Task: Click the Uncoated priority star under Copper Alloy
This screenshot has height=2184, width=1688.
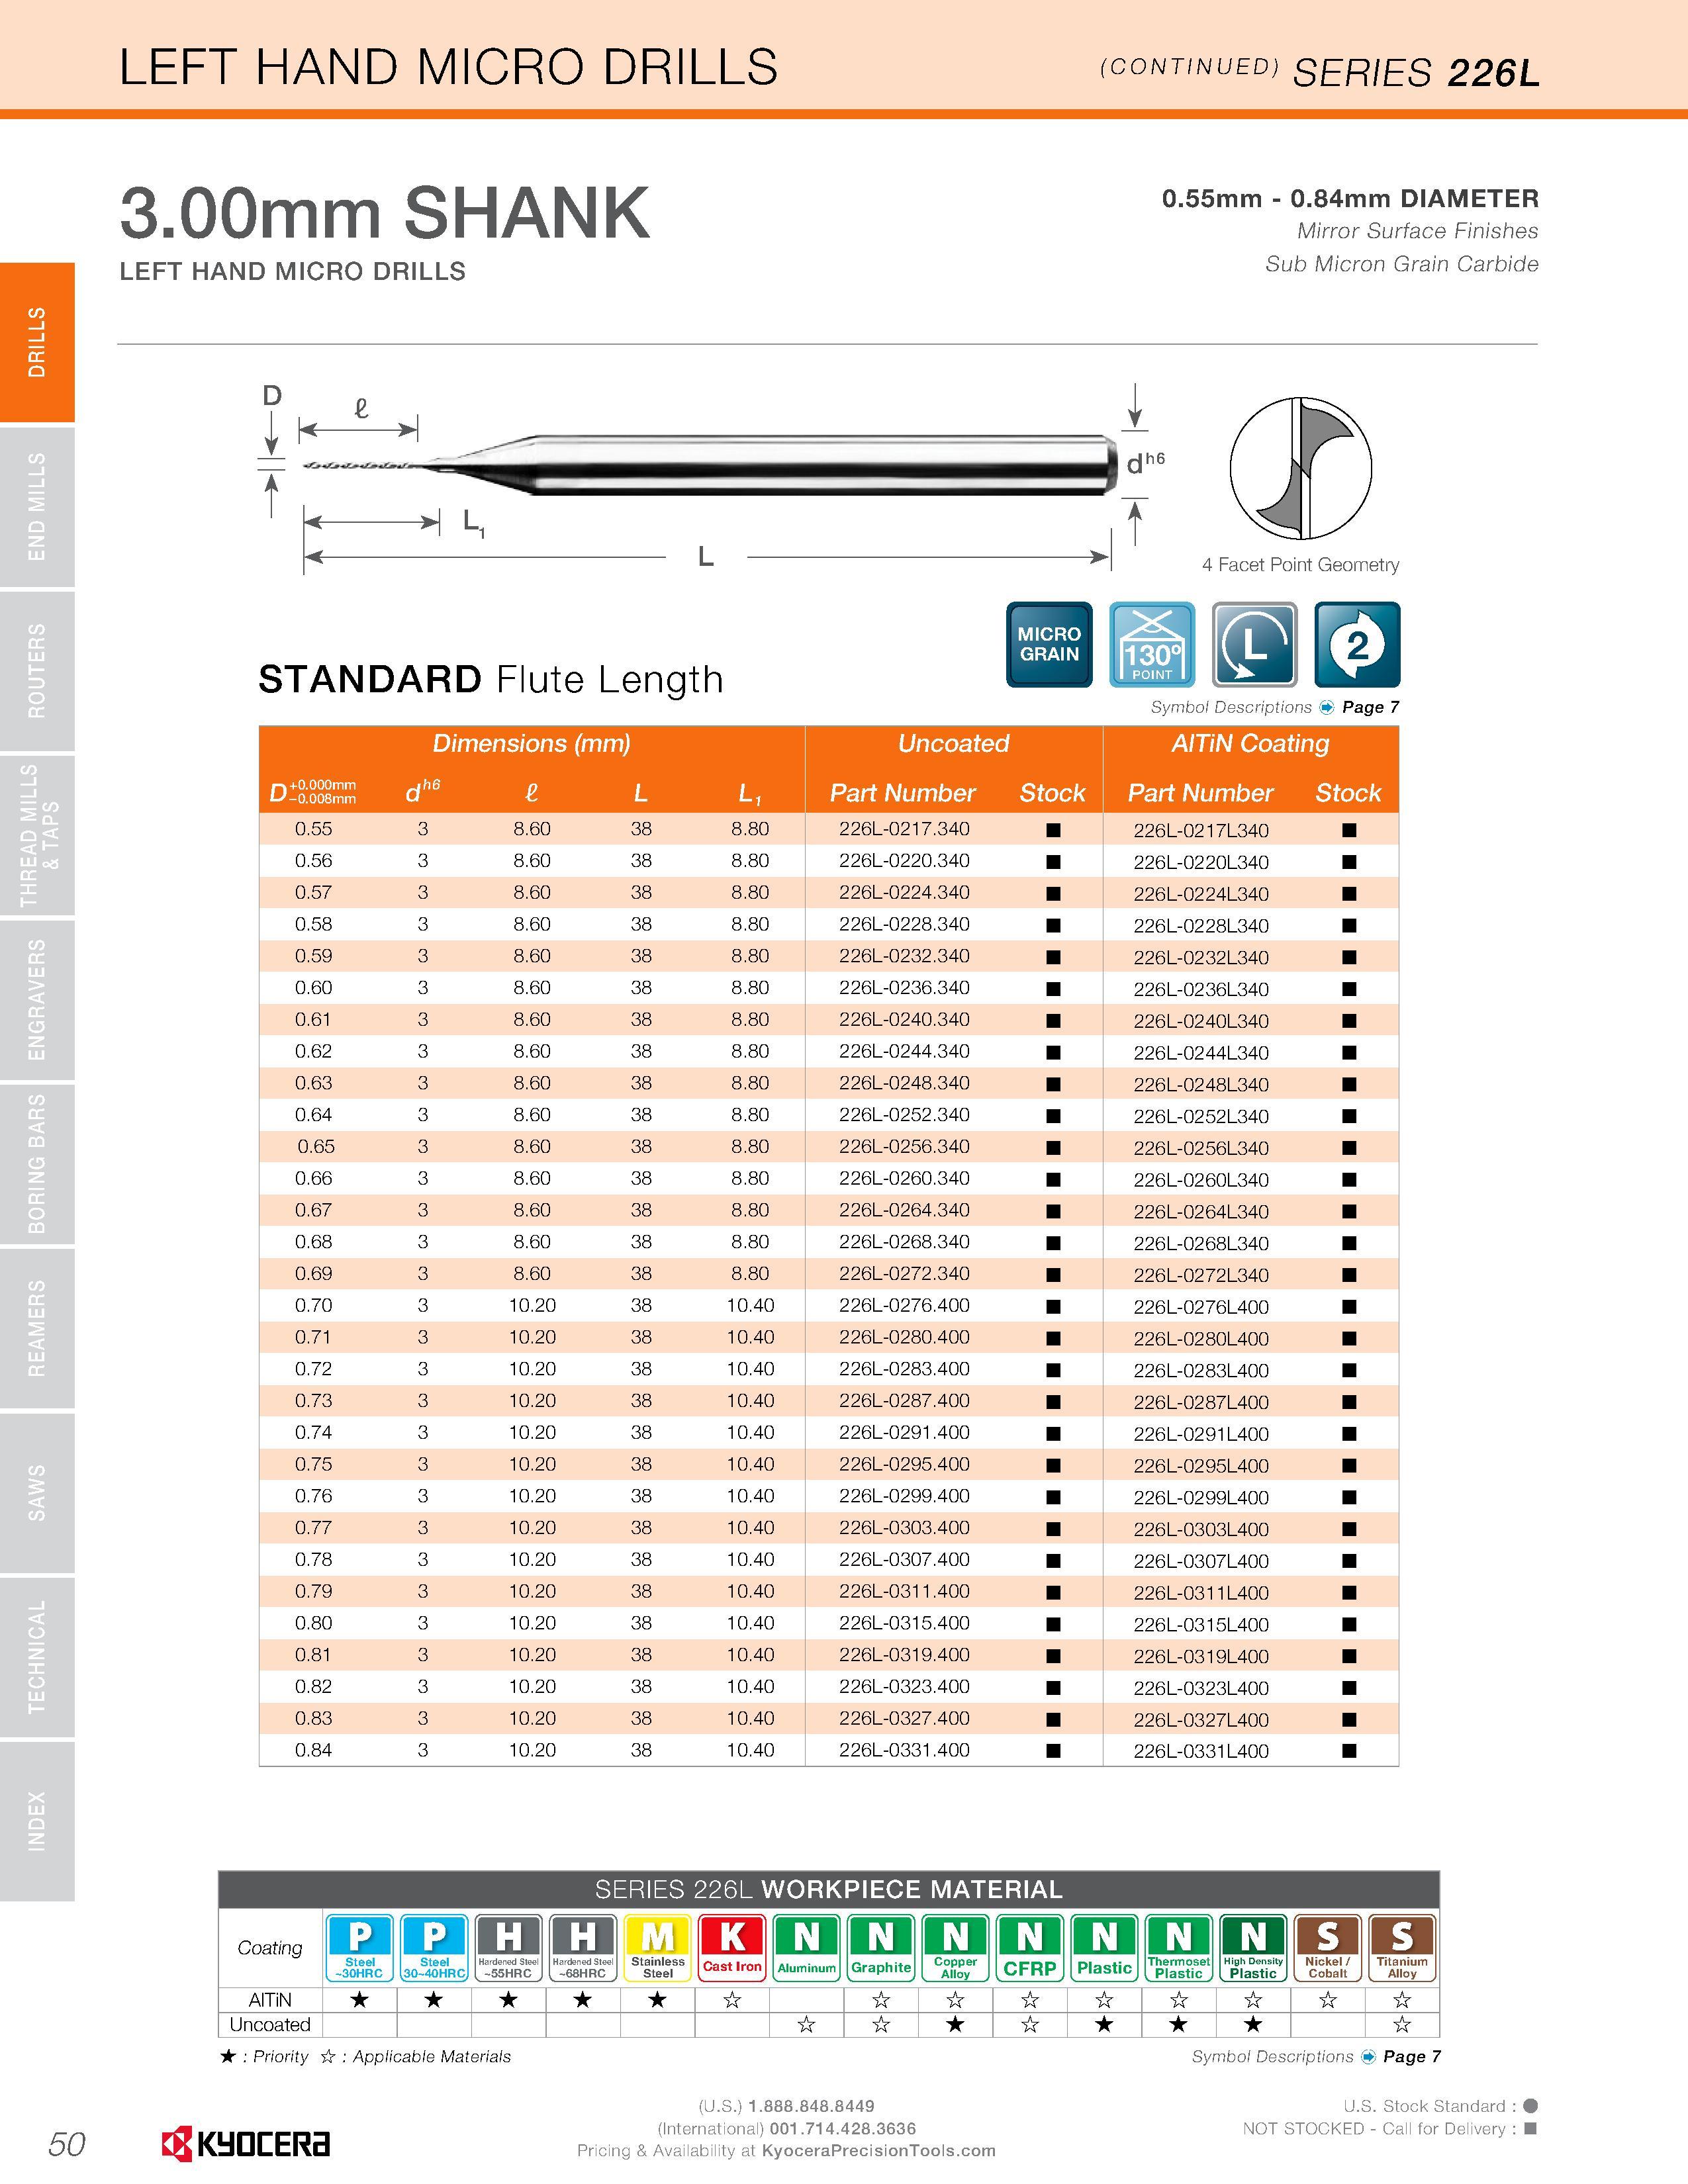Action: click(956, 2024)
